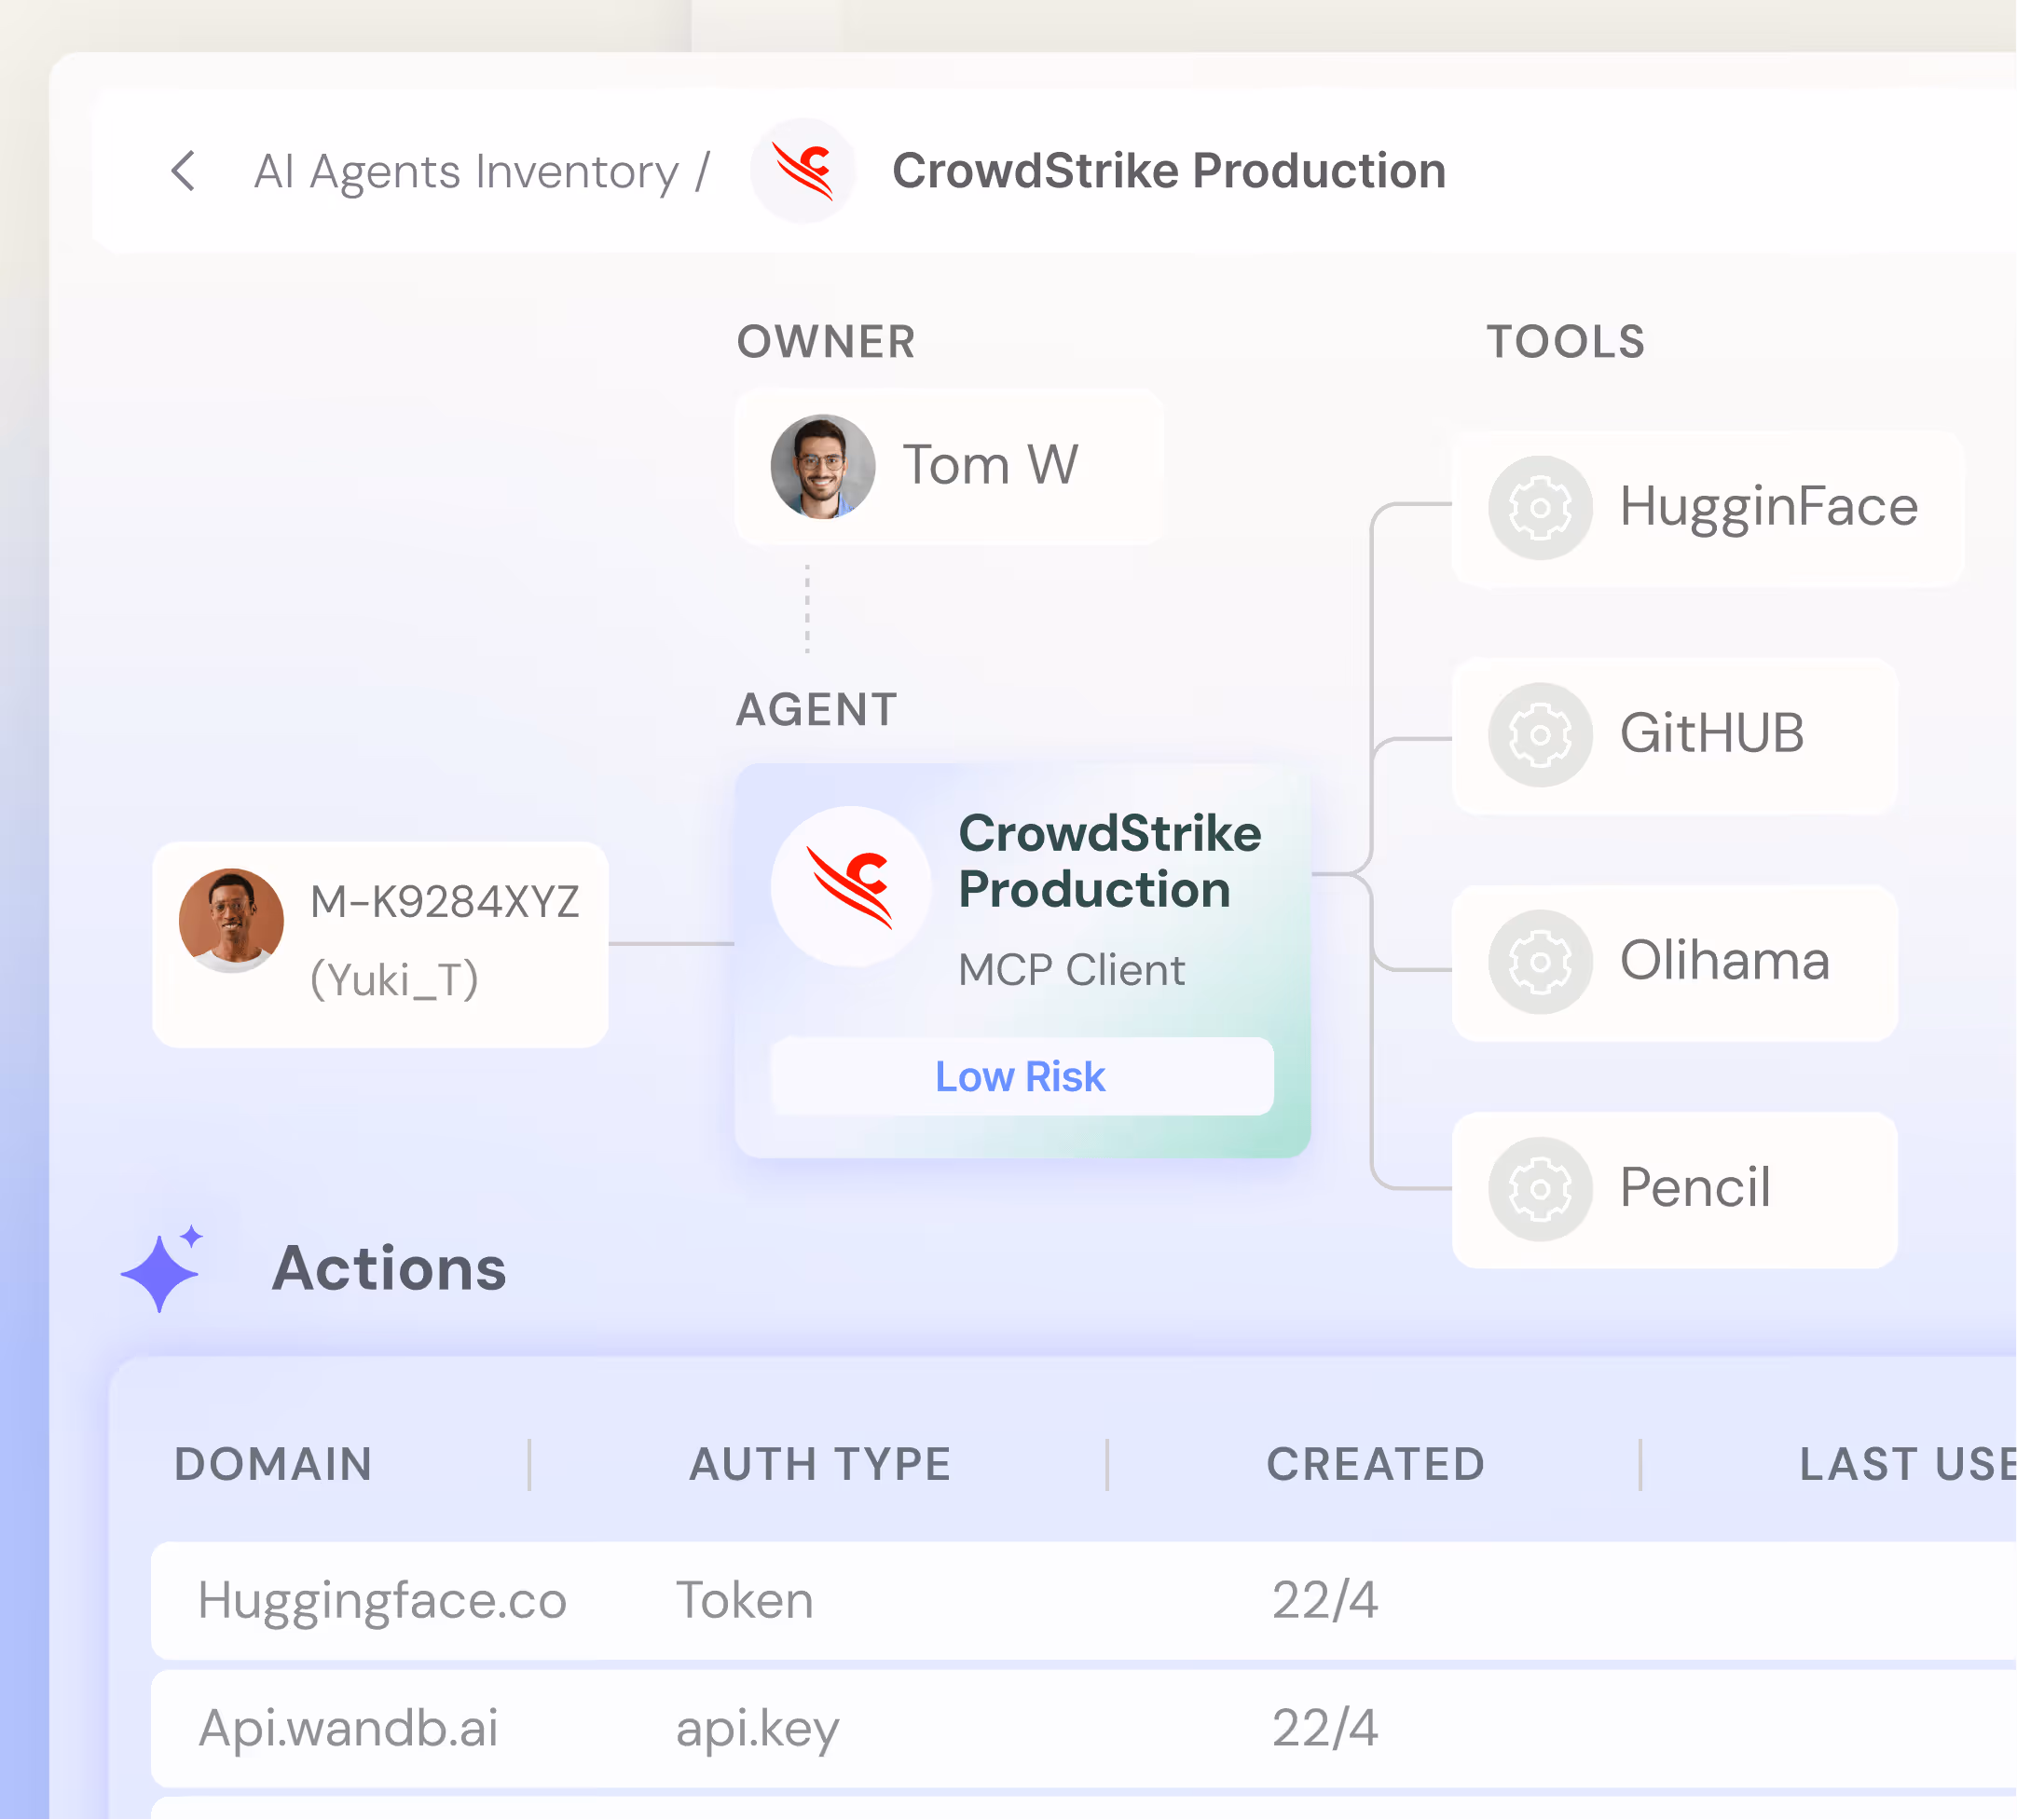Click the back chevron arrow

[x=183, y=171]
